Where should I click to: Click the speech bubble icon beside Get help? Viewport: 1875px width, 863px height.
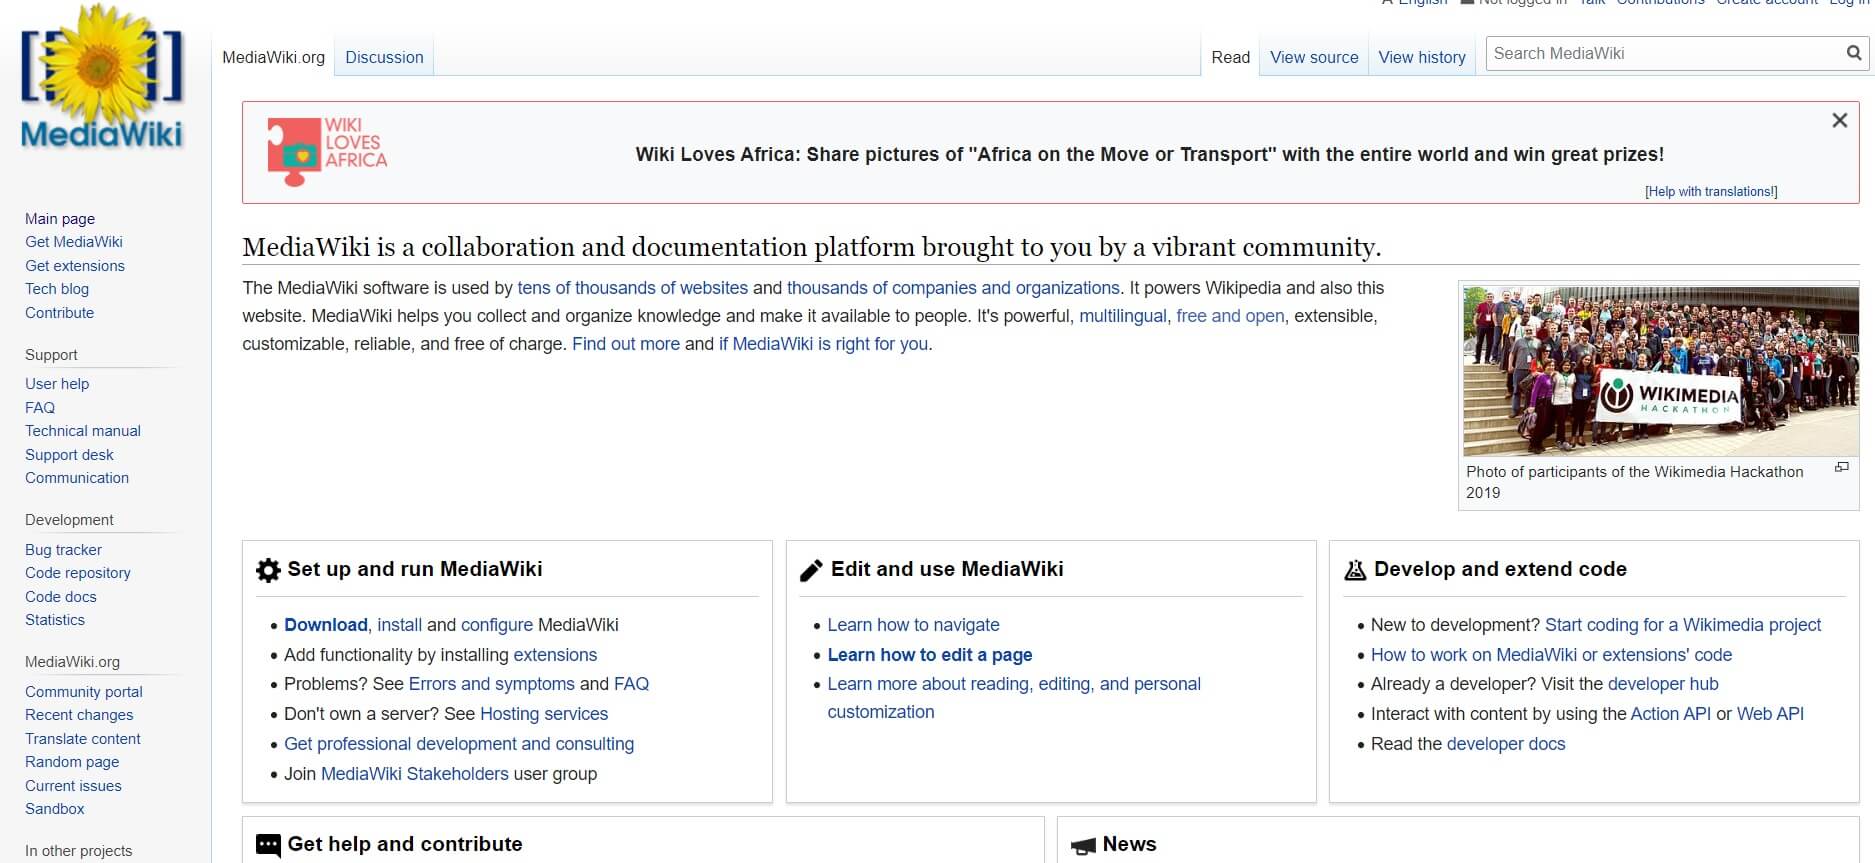(268, 845)
